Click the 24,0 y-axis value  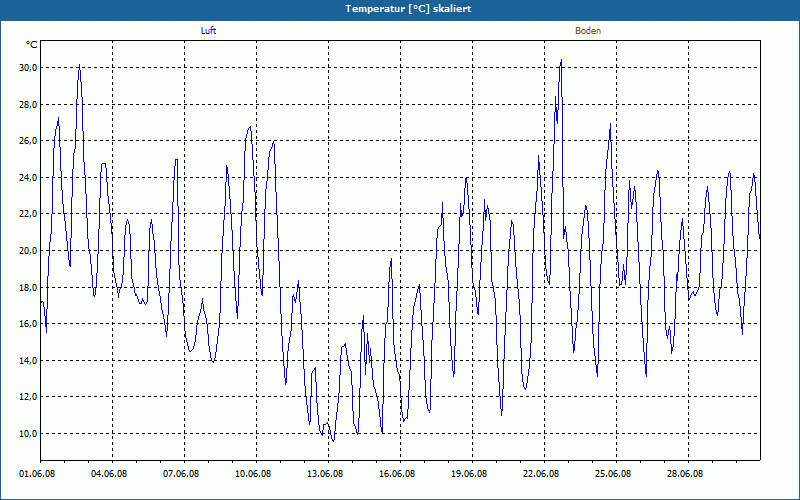(x=28, y=178)
